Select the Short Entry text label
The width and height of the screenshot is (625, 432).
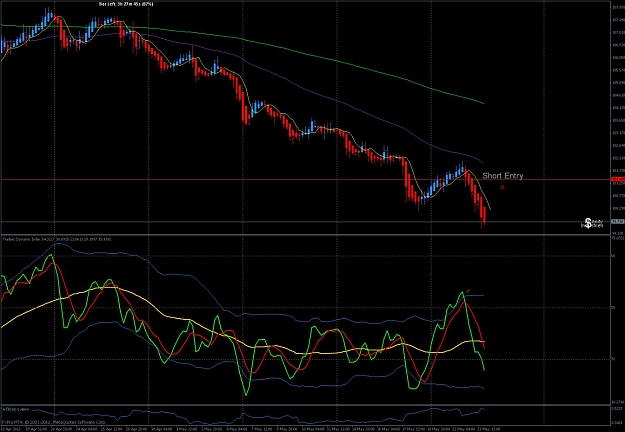[x=503, y=176]
